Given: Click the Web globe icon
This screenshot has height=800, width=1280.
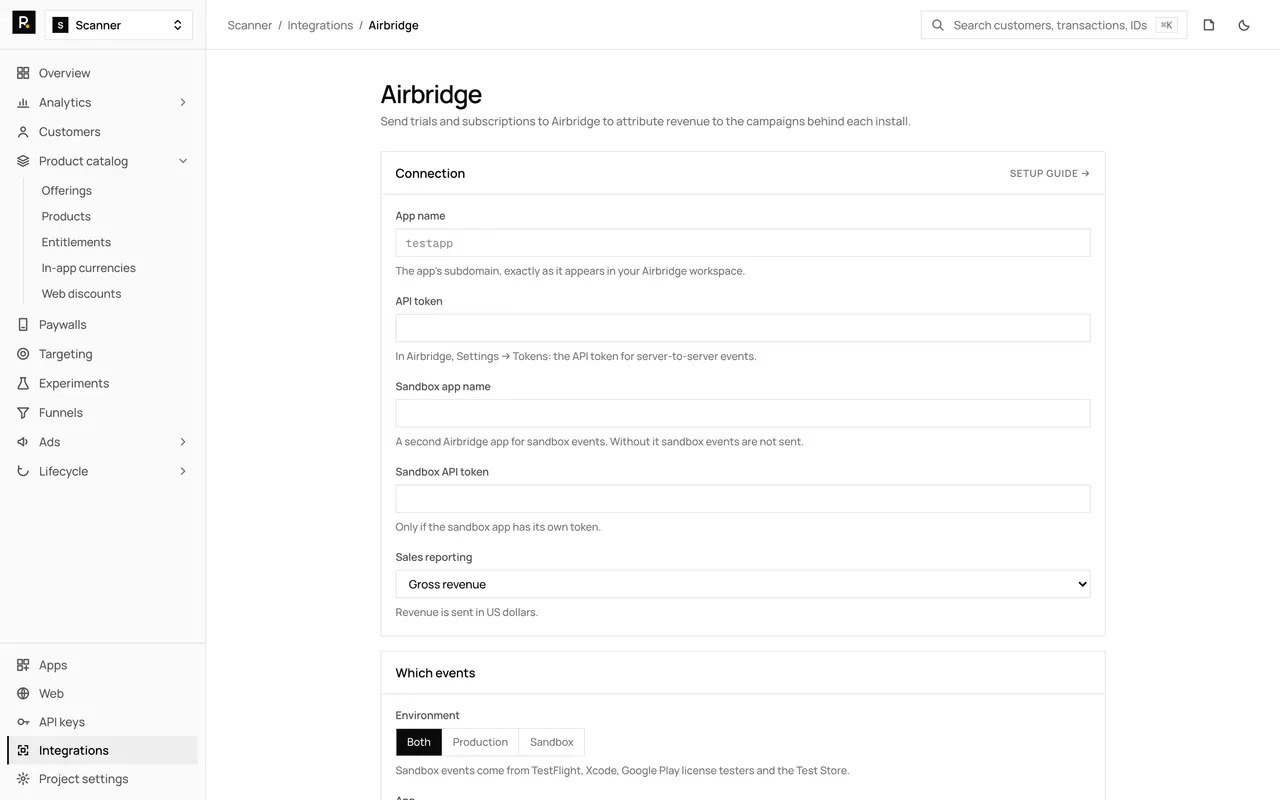Looking at the screenshot, I should (23, 694).
